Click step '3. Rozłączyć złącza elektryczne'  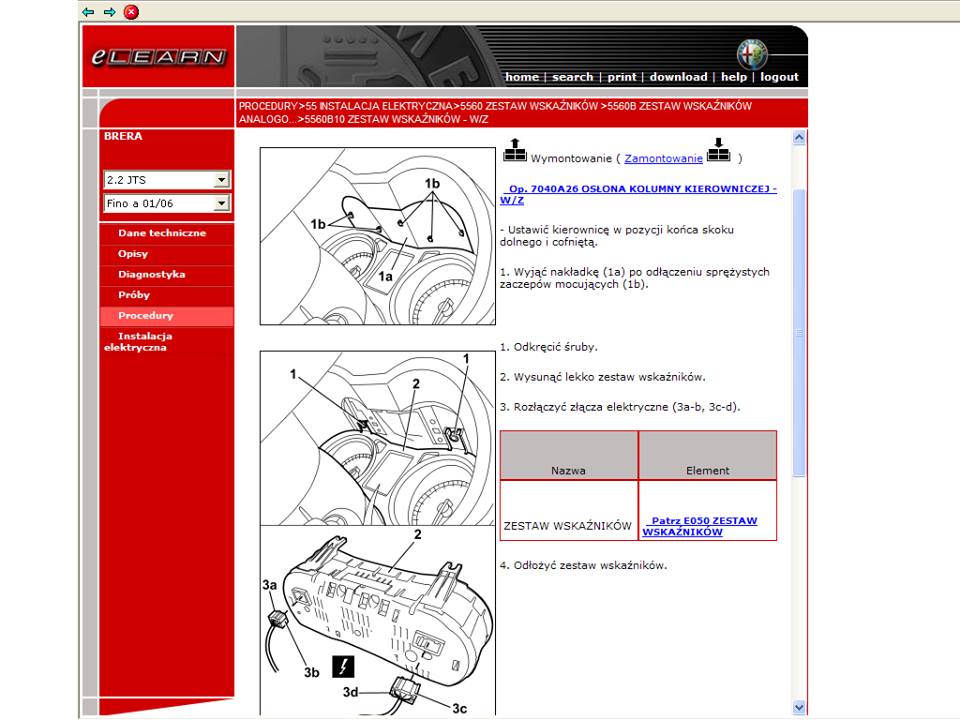[620, 407]
